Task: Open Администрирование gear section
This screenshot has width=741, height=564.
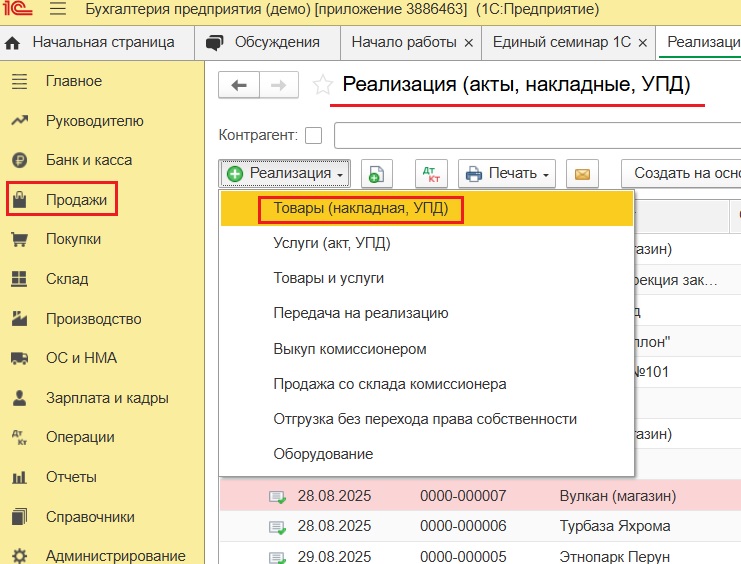Action: 115,555
